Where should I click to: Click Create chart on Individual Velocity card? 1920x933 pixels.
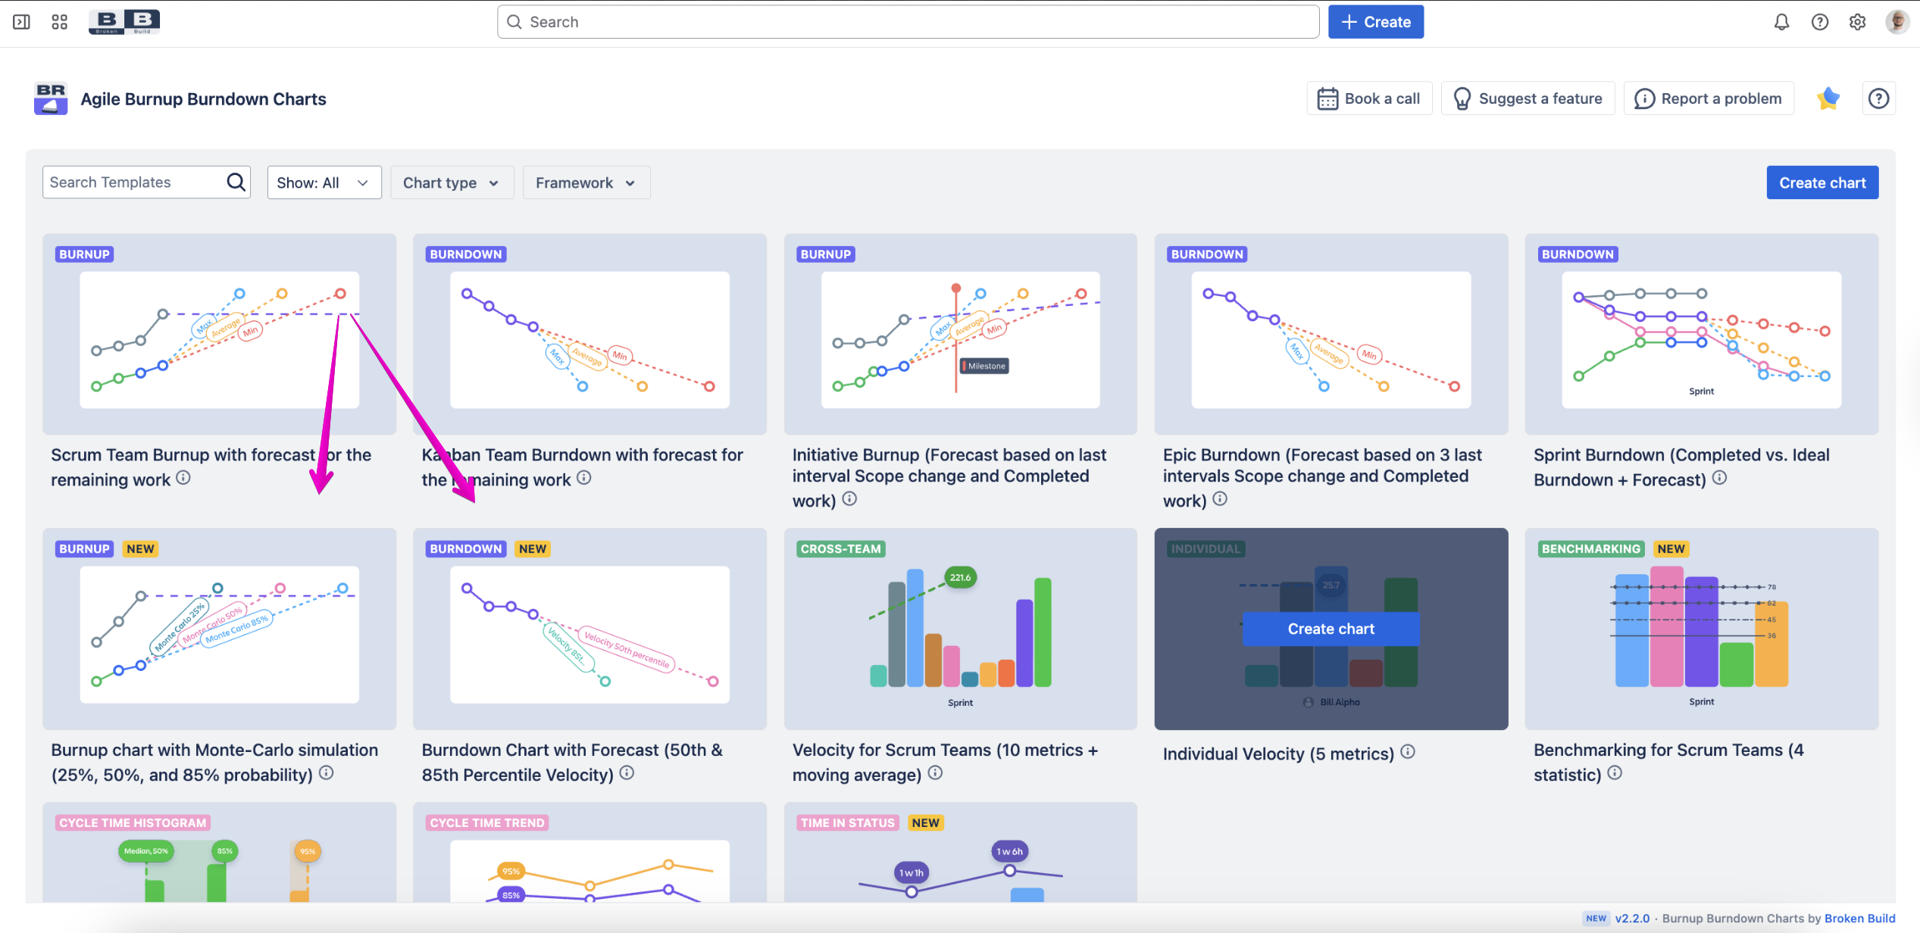(x=1331, y=629)
